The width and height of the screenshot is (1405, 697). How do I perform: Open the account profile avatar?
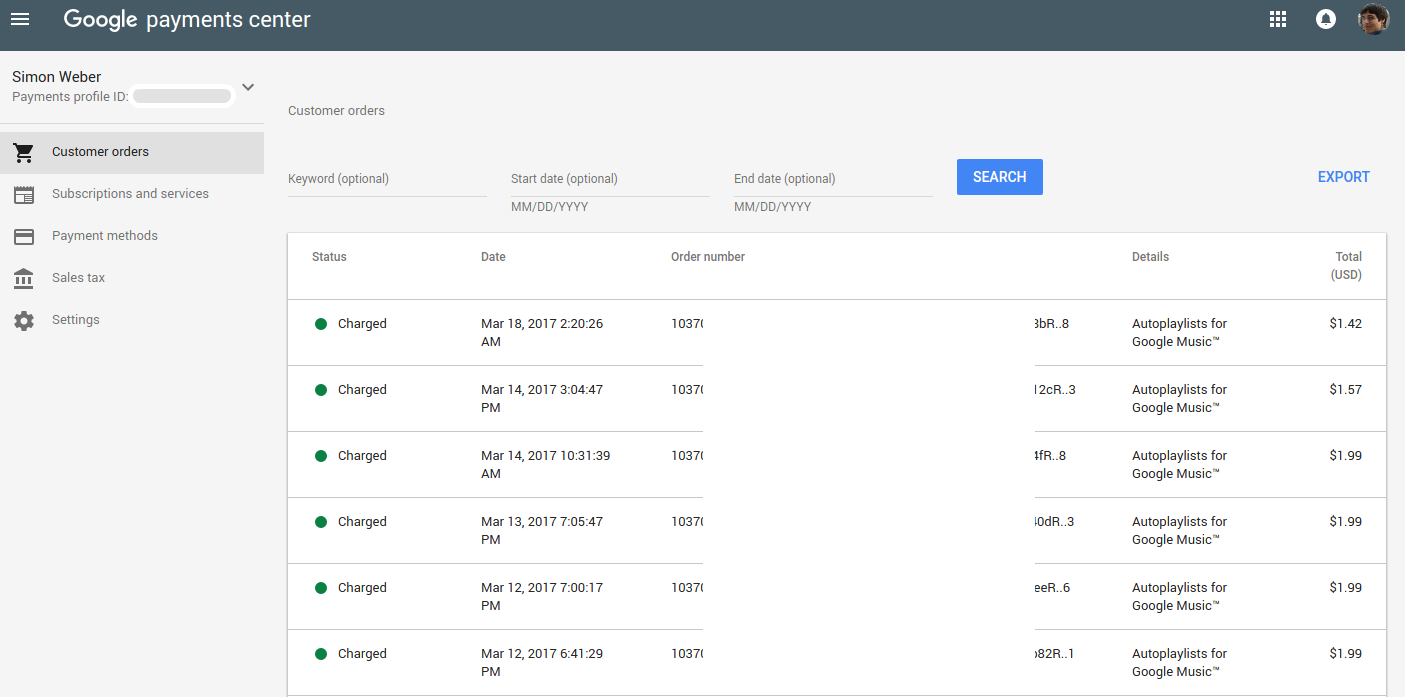point(1373,19)
